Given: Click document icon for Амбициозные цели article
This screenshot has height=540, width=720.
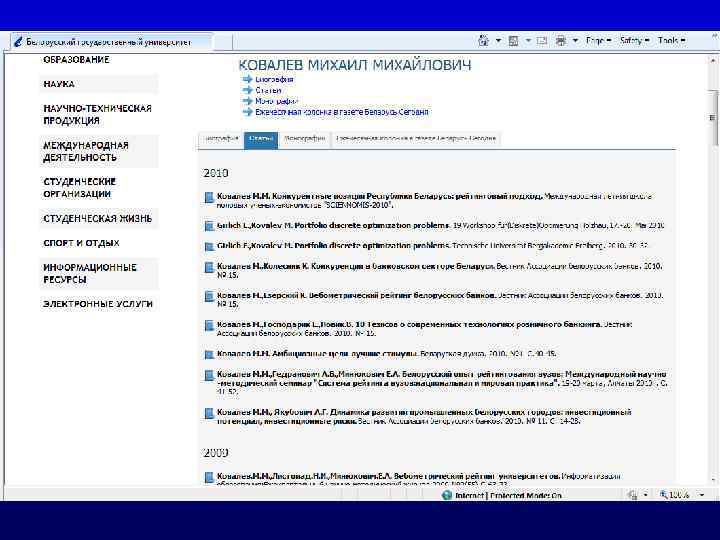Looking at the screenshot, I should (x=209, y=354).
